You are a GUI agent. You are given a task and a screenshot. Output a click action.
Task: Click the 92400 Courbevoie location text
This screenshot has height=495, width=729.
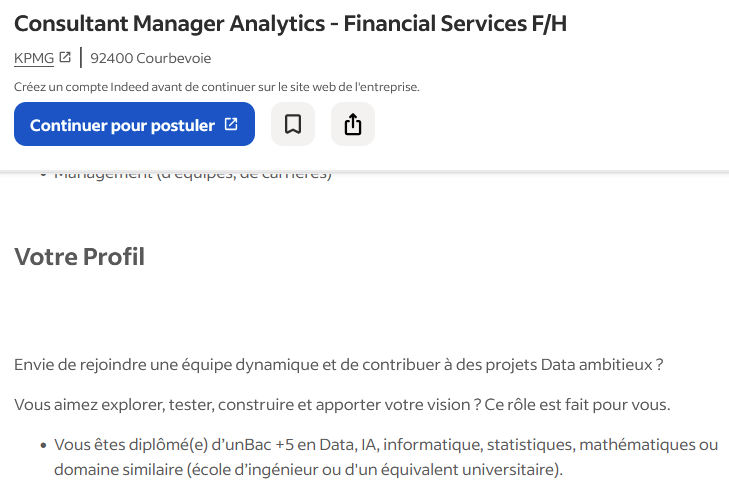pyautogui.click(x=151, y=58)
